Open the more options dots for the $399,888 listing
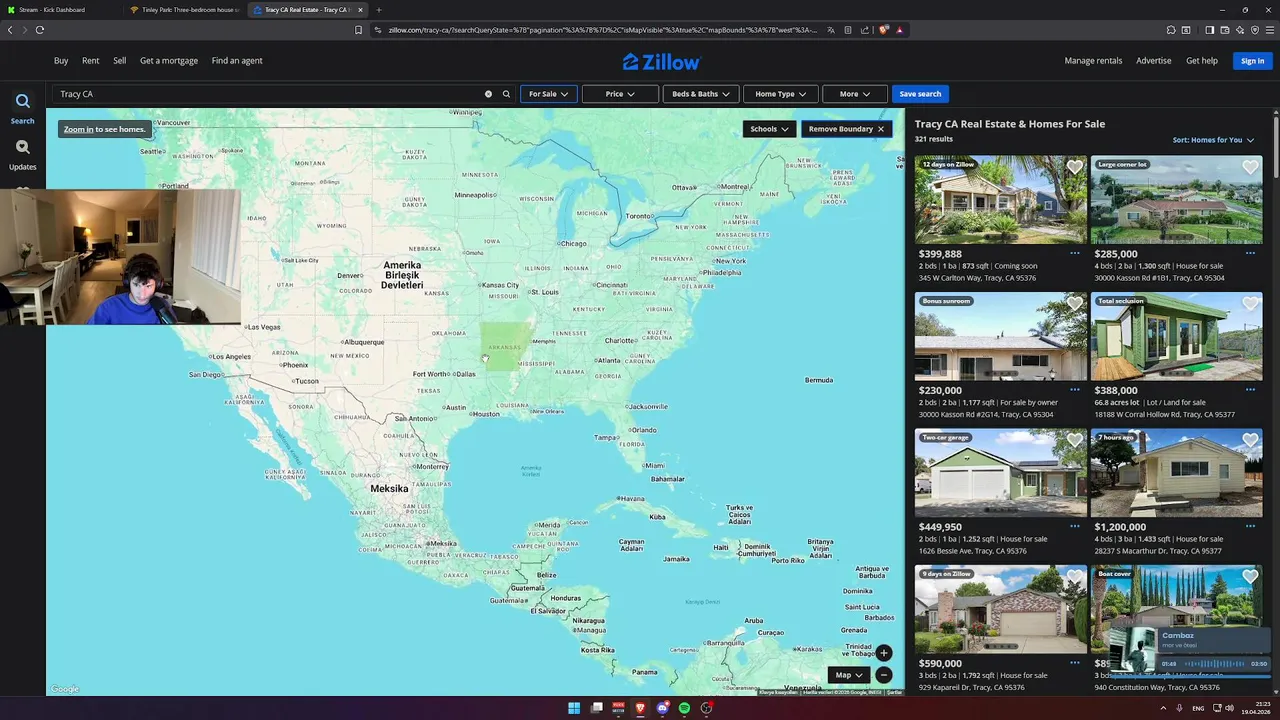The height and width of the screenshot is (720, 1280). (x=1075, y=253)
